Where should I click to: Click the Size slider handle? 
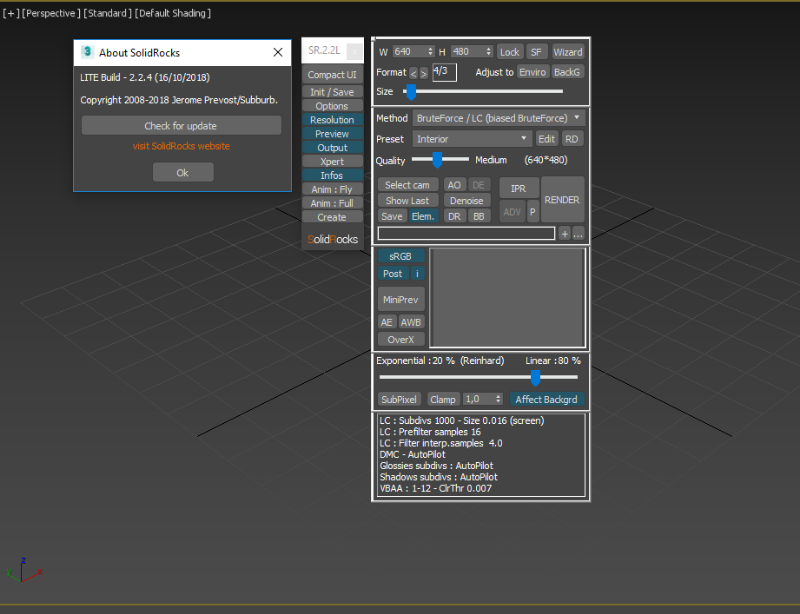pyautogui.click(x=411, y=92)
